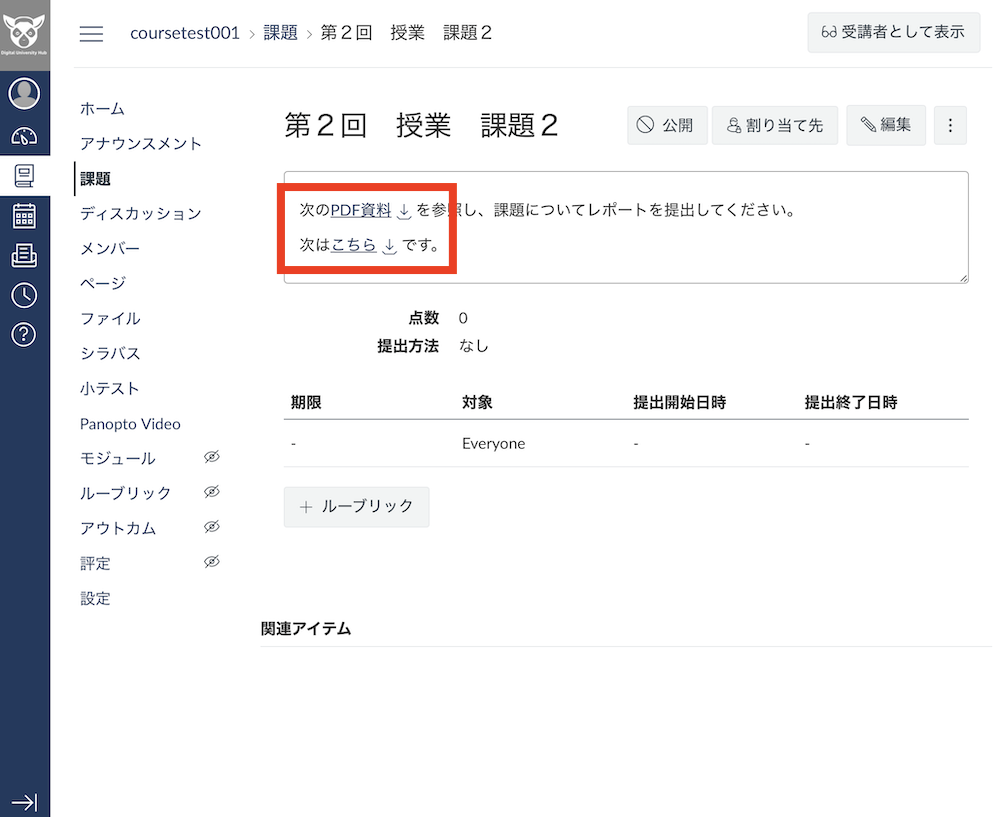This screenshot has height=817, width=1000.
Task: Click the 受講者として表示 button
Action: pyautogui.click(x=893, y=32)
